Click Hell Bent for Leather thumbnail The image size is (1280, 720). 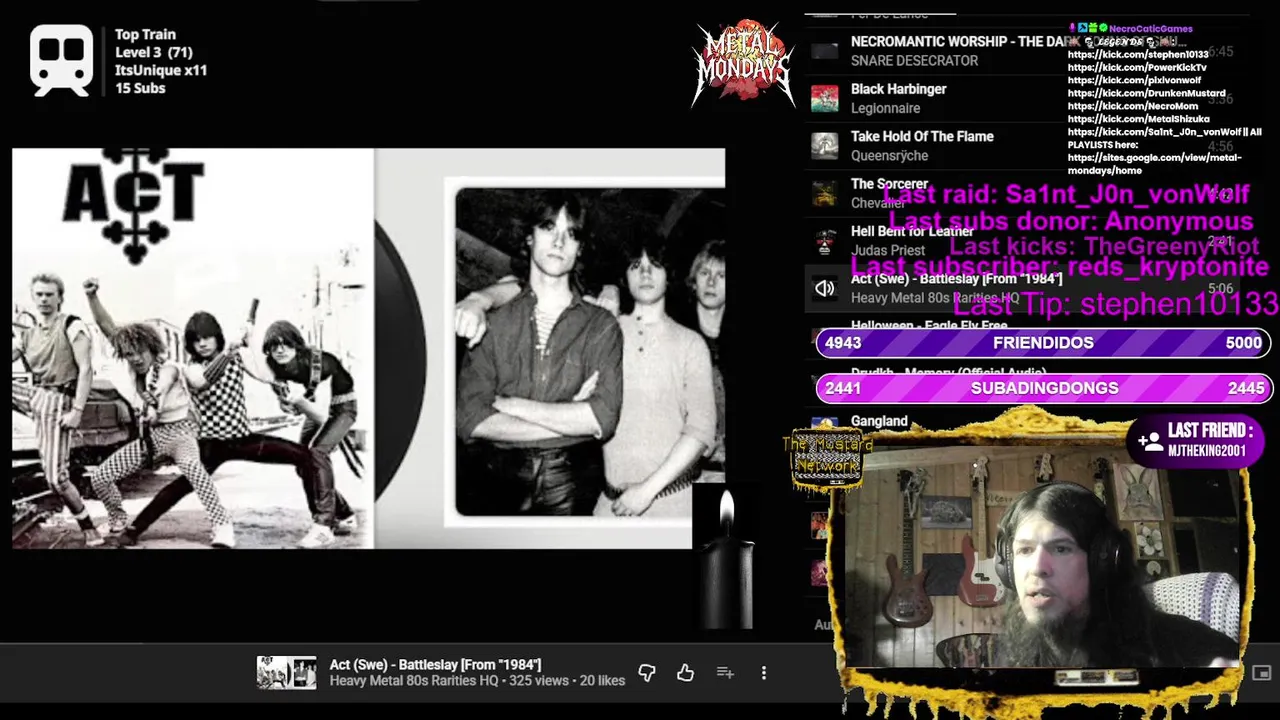pyautogui.click(x=825, y=241)
